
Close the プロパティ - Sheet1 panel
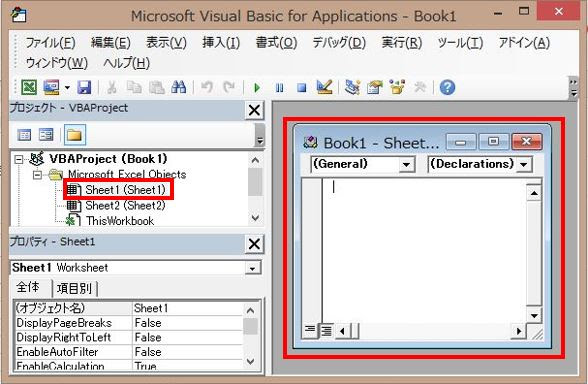tap(254, 244)
